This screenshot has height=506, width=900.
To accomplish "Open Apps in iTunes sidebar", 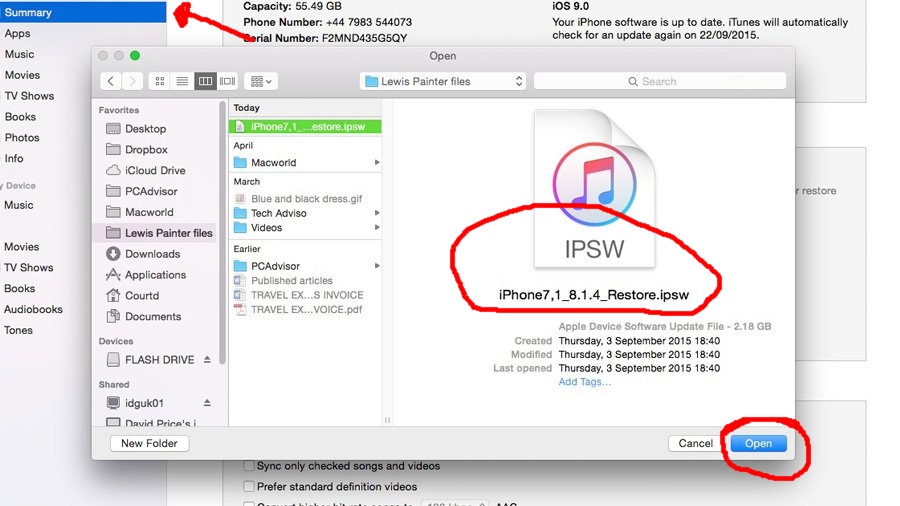I will pyautogui.click(x=17, y=33).
